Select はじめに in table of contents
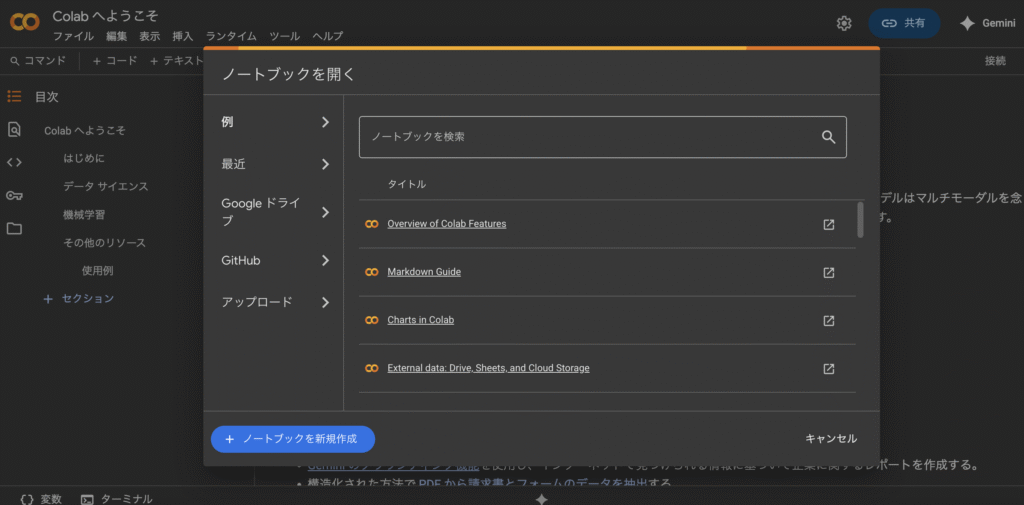 (84, 159)
